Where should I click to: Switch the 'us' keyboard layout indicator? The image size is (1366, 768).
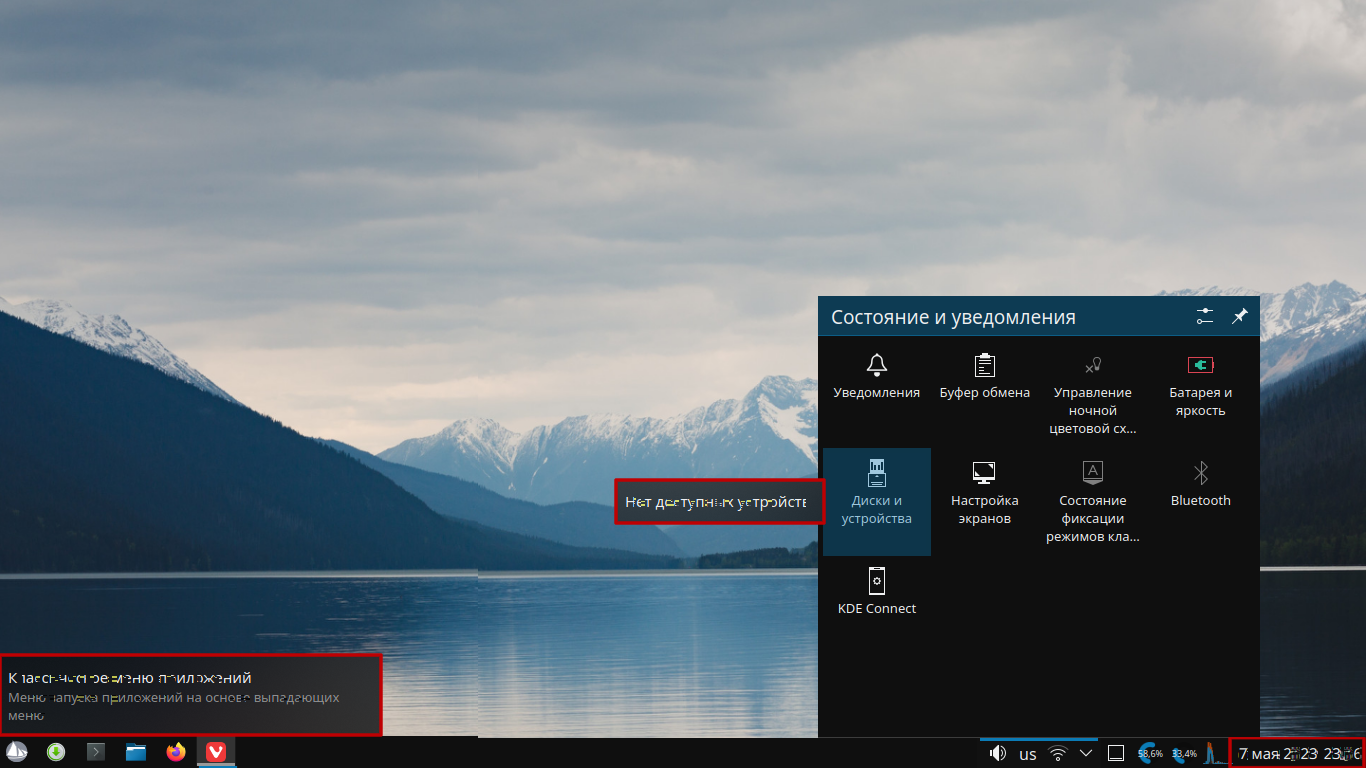[x=1028, y=753]
